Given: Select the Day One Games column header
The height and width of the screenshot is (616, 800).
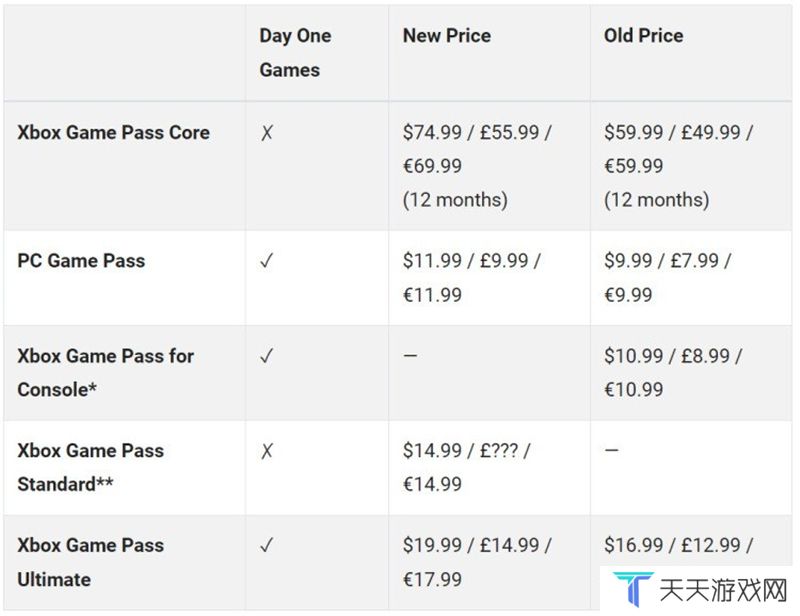Looking at the screenshot, I should pos(295,53).
